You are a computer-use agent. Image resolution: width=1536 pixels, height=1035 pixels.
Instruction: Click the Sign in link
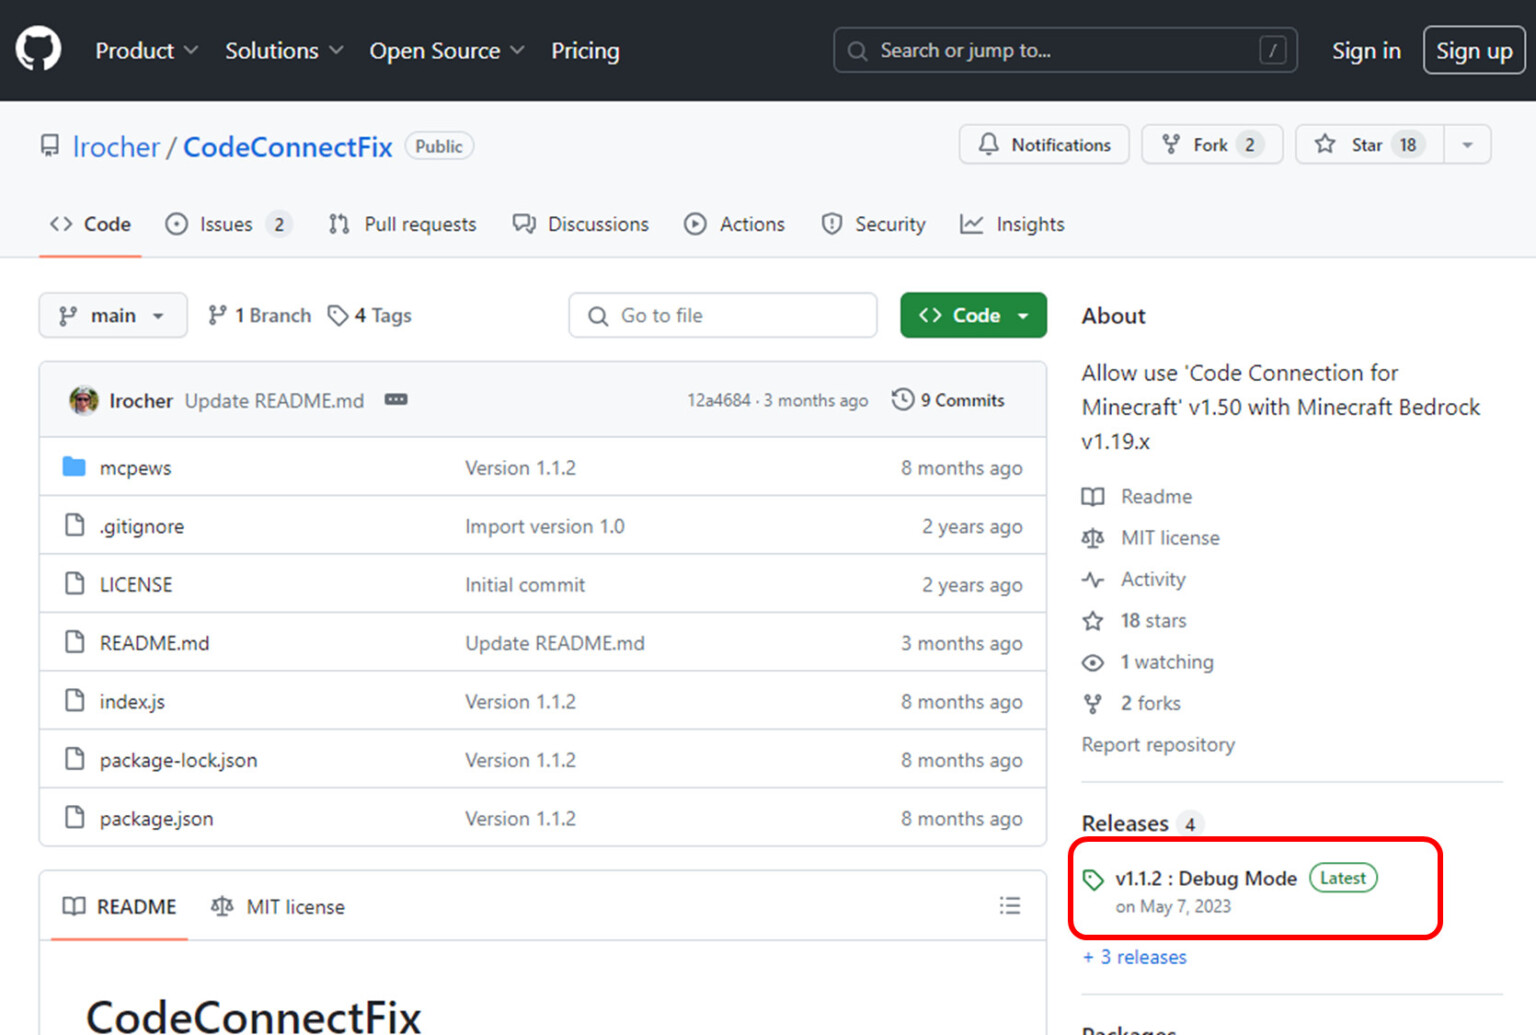tap(1366, 51)
